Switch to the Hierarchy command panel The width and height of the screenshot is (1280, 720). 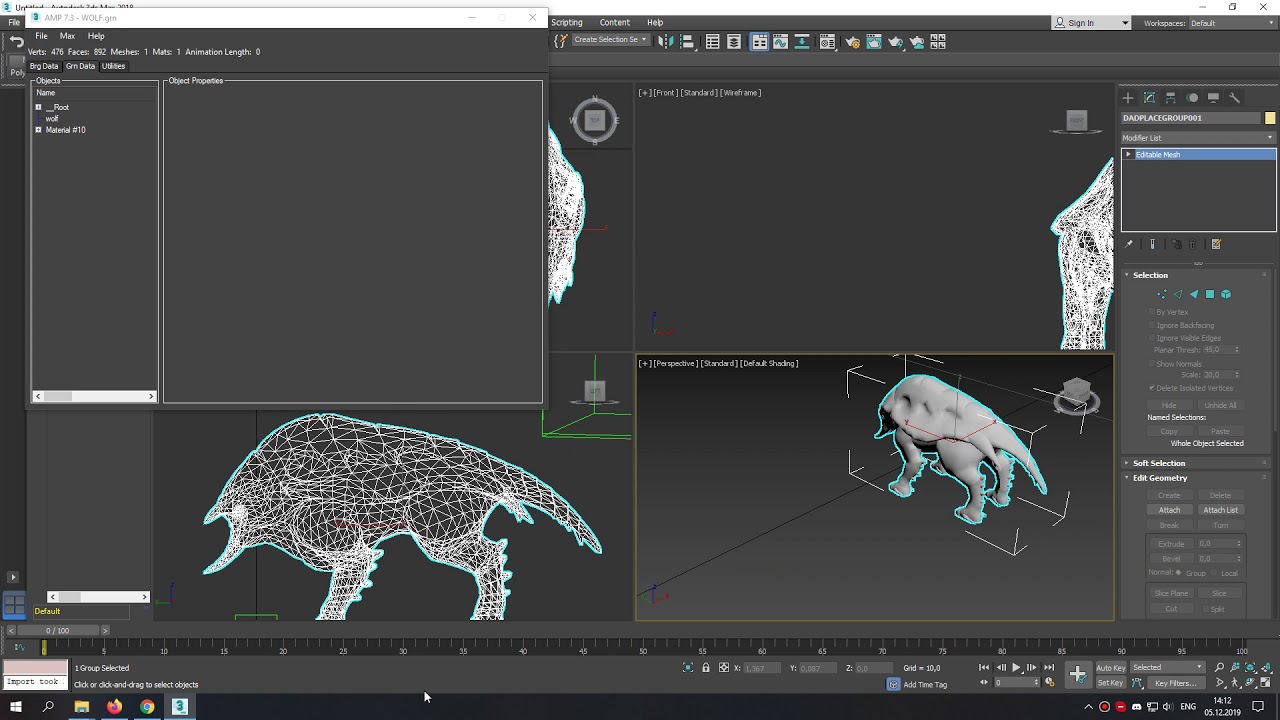coord(1170,98)
